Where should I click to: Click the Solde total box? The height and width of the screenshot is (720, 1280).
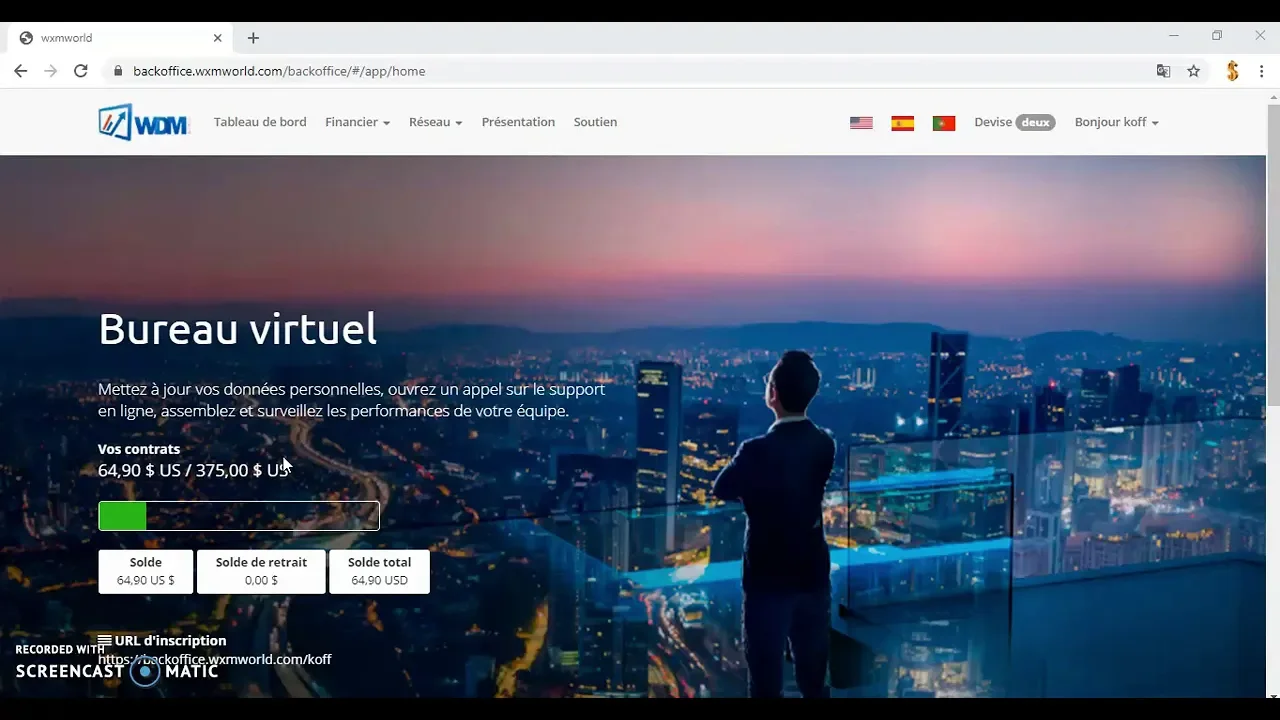[x=380, y=571]
